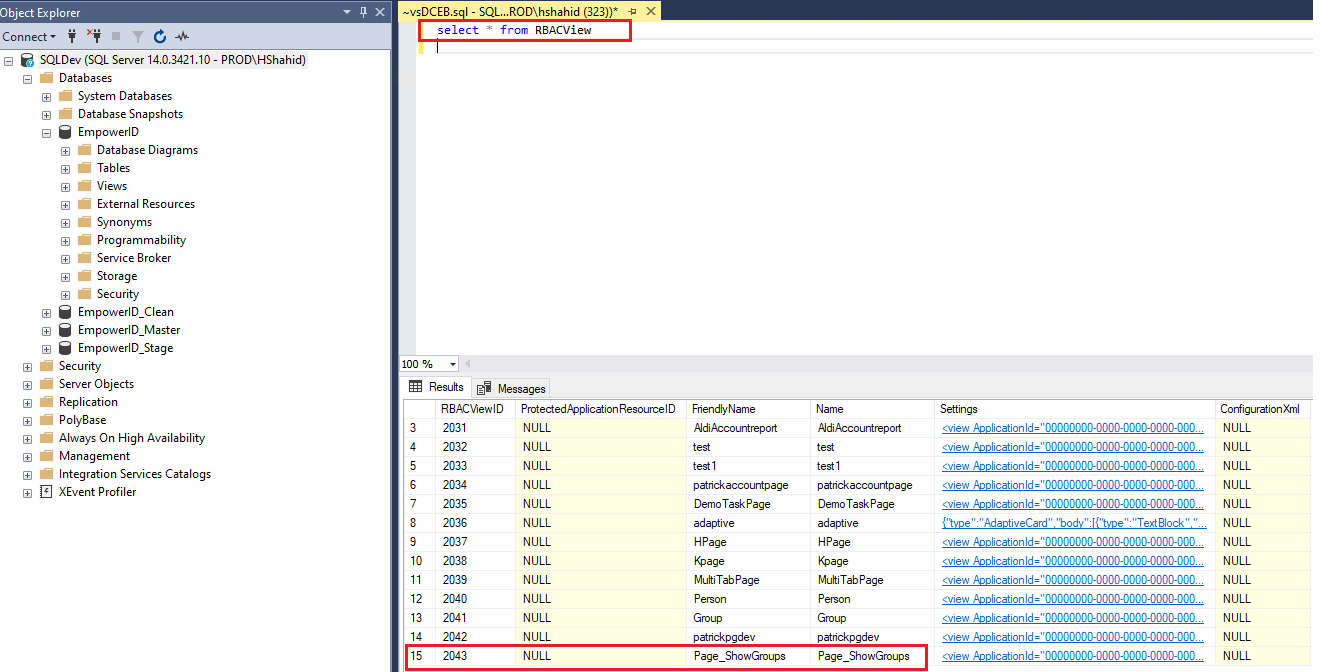Click the PolyBase folder icon
The width and height of the screenshot is (1333, 672).
tap(46, 420)
